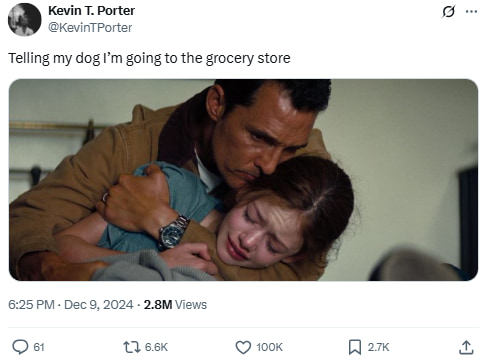
Task: Click the Kevin T. Porter display name
Action: pyautogui.click(x=91, y=11)
